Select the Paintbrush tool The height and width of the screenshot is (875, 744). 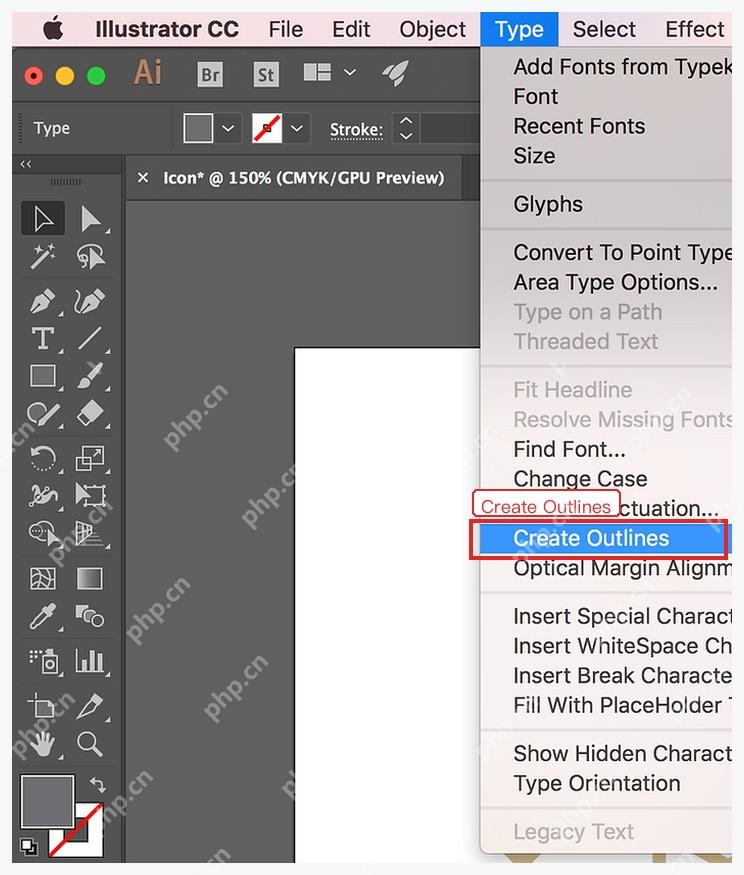[90, 376]
